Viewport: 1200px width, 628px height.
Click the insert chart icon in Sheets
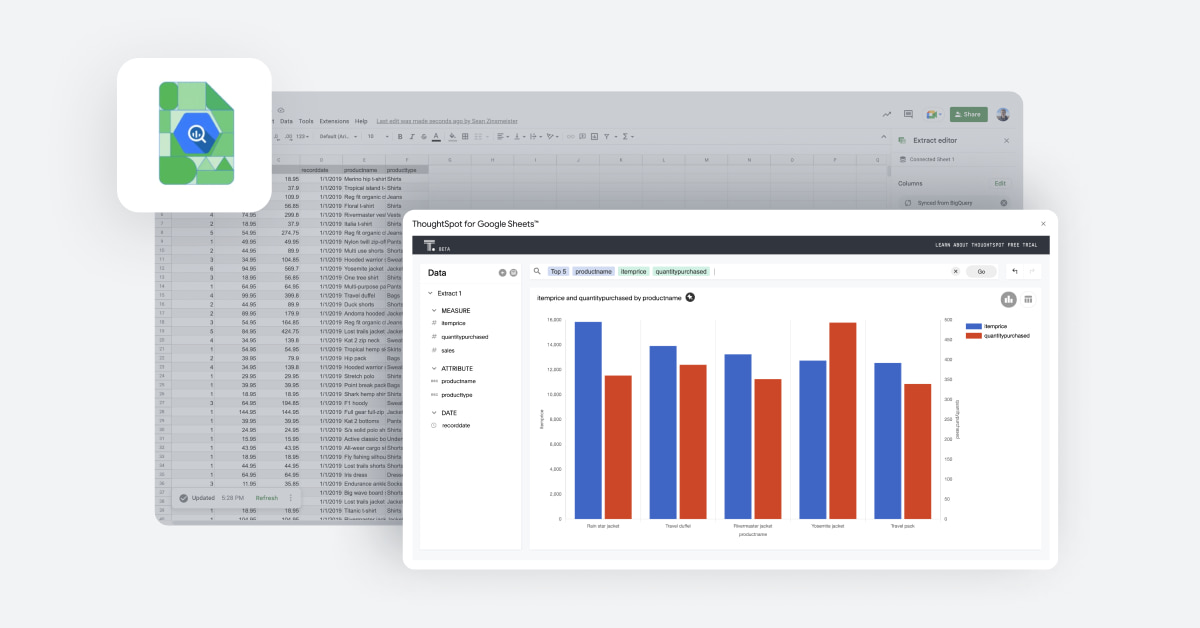[x=593, y=136]
